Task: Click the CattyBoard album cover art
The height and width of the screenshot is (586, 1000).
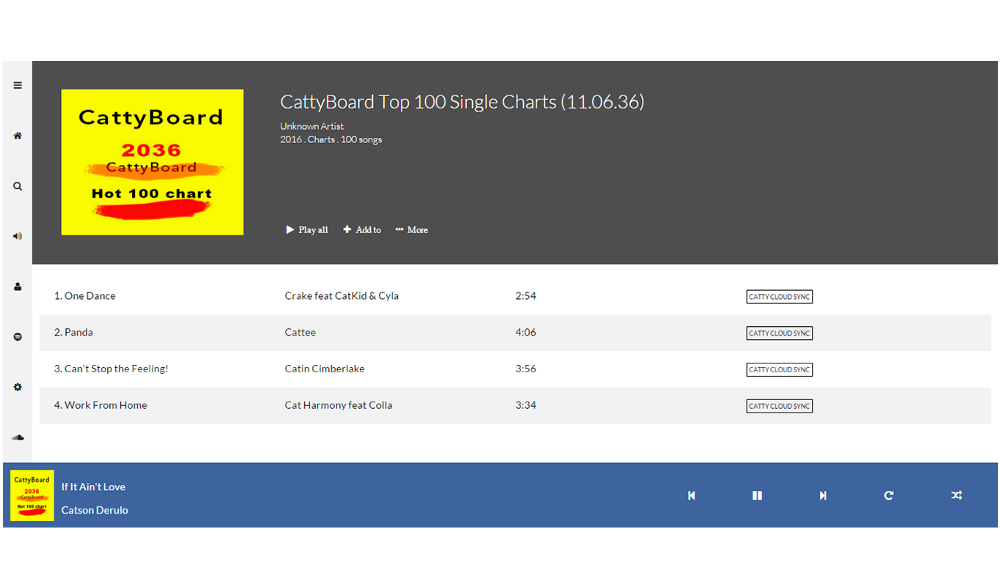Action: click(152, 162)
